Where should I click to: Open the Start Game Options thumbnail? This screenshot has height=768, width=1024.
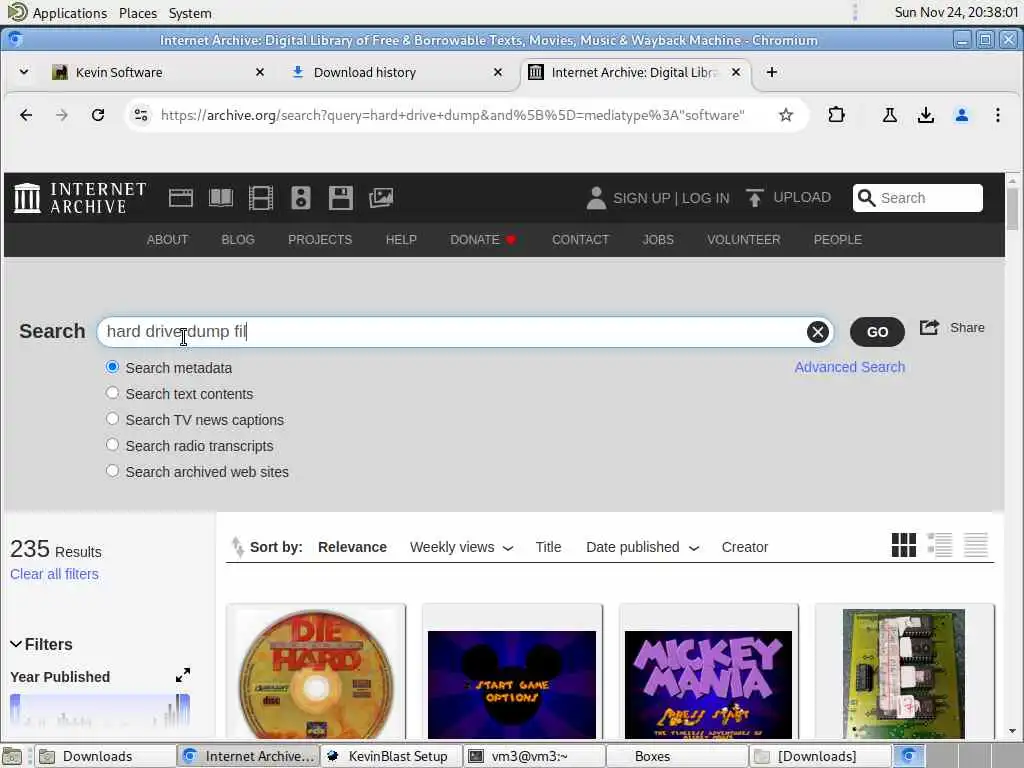pyautogui.click(x=512, y=684)
